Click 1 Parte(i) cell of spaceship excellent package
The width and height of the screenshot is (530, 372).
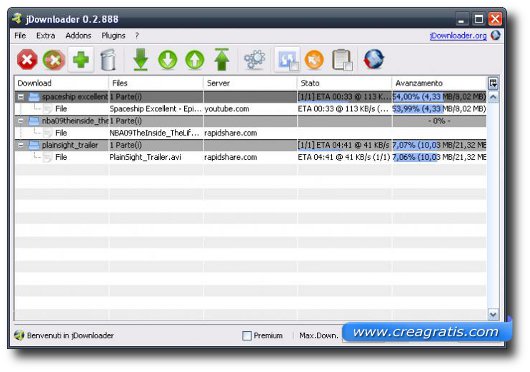click(155, 97)
